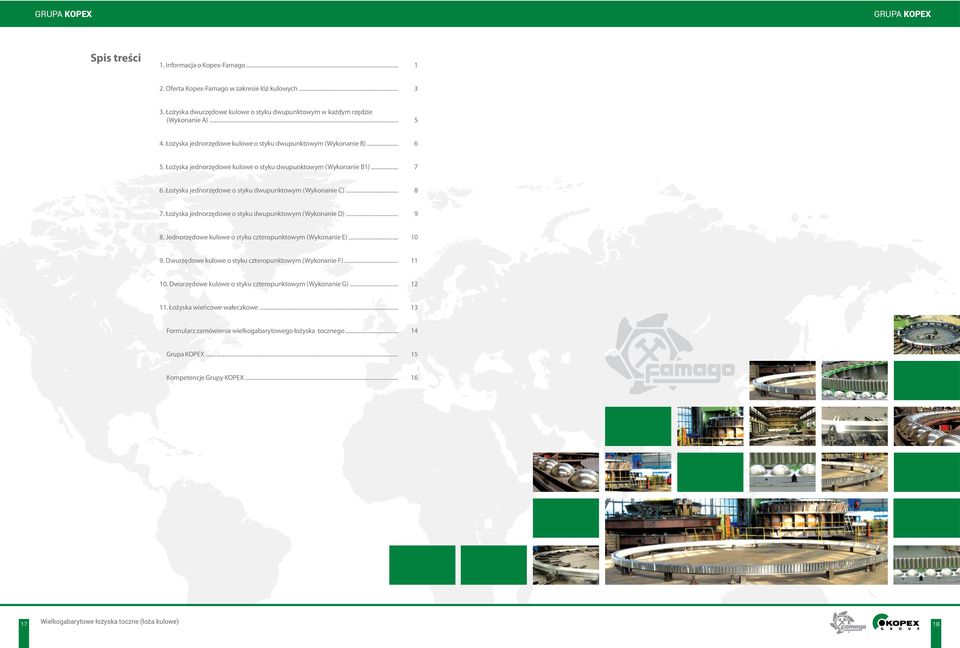Select entry 8, Jednorzędowe kulowe czteropunktowym (Wykonanie E)
This screenshot has width=960, height=648.
[288, 237]
